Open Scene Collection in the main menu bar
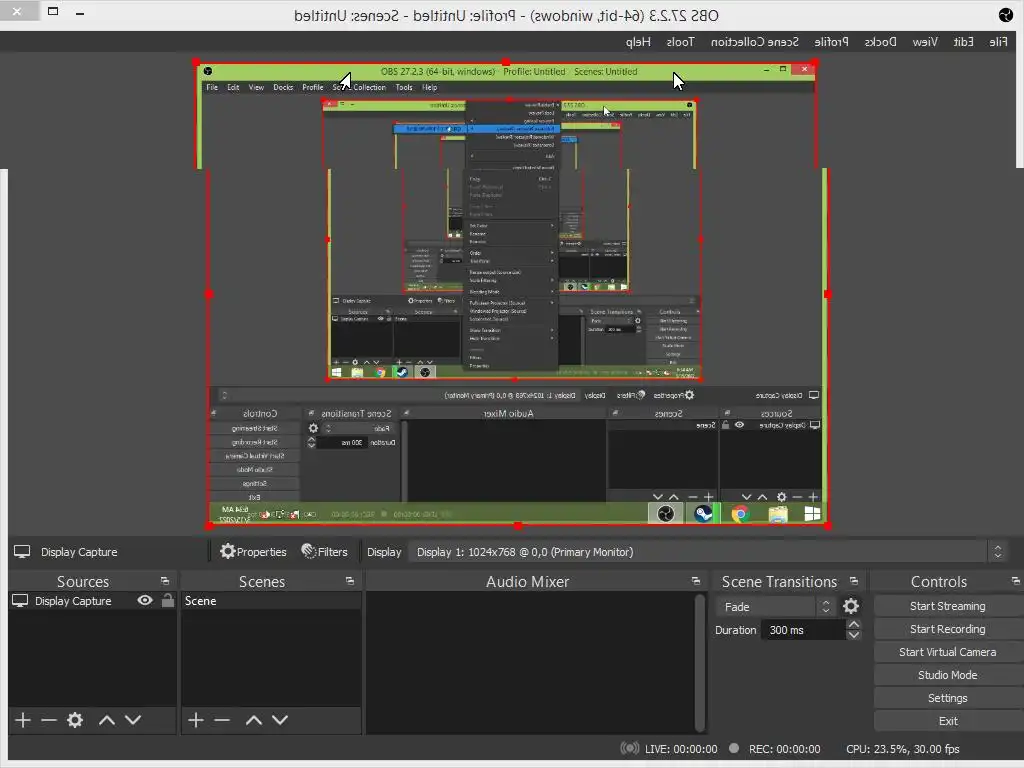This screenshot has width=1024, height=768. pos(755,42)
